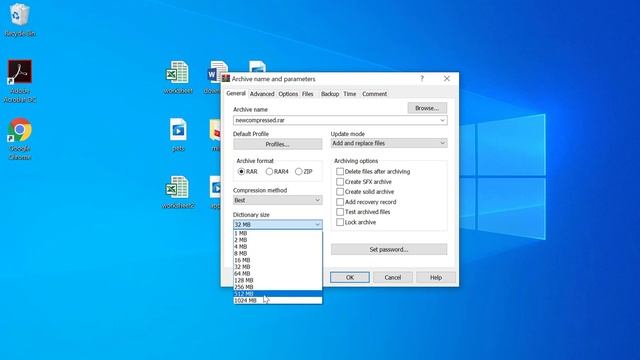Select the worksheet2 Excel file on desktop
Viewport: 640px width, 360px height.
point(178,192)
